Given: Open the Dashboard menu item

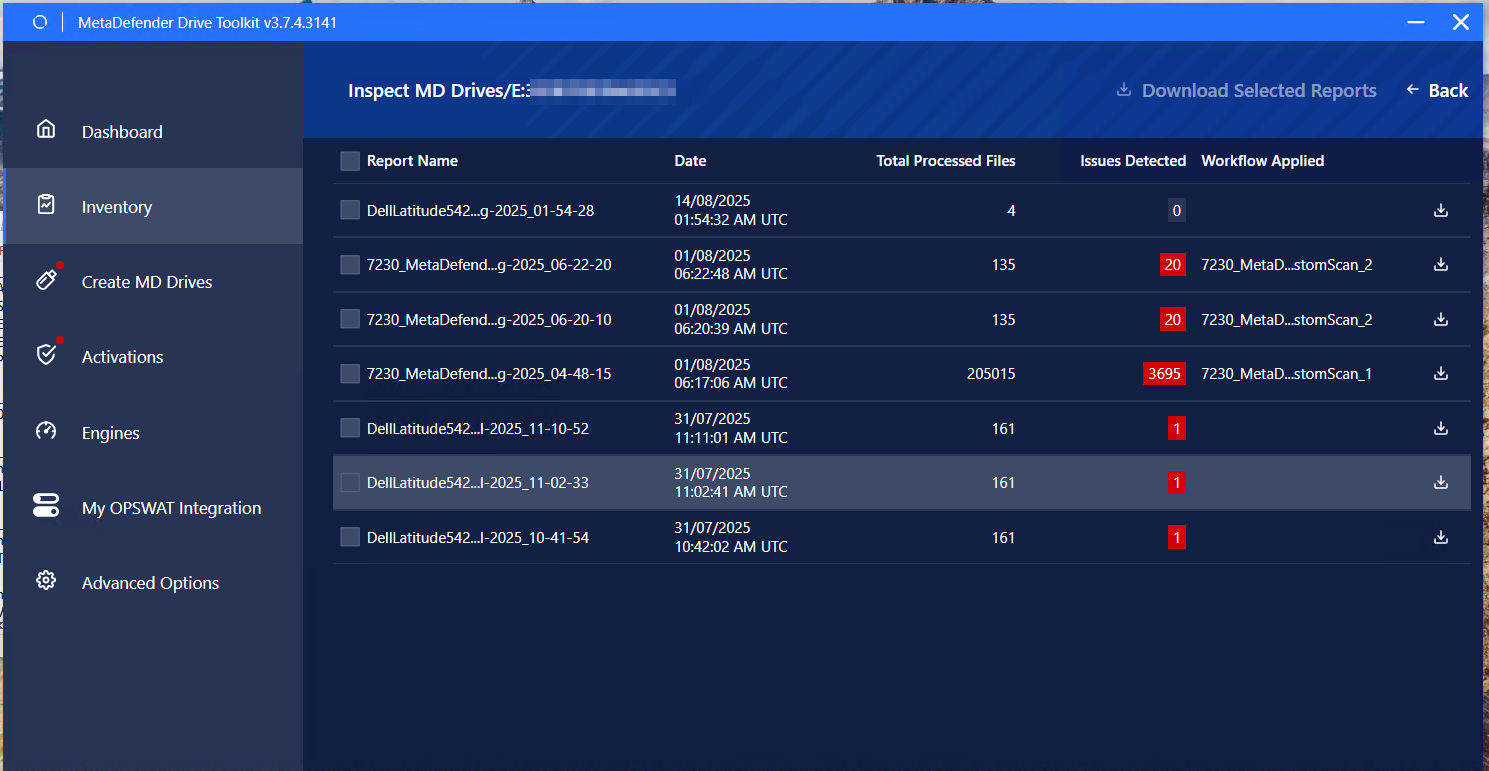Looking at the screenshot, I should click(153, 131).
